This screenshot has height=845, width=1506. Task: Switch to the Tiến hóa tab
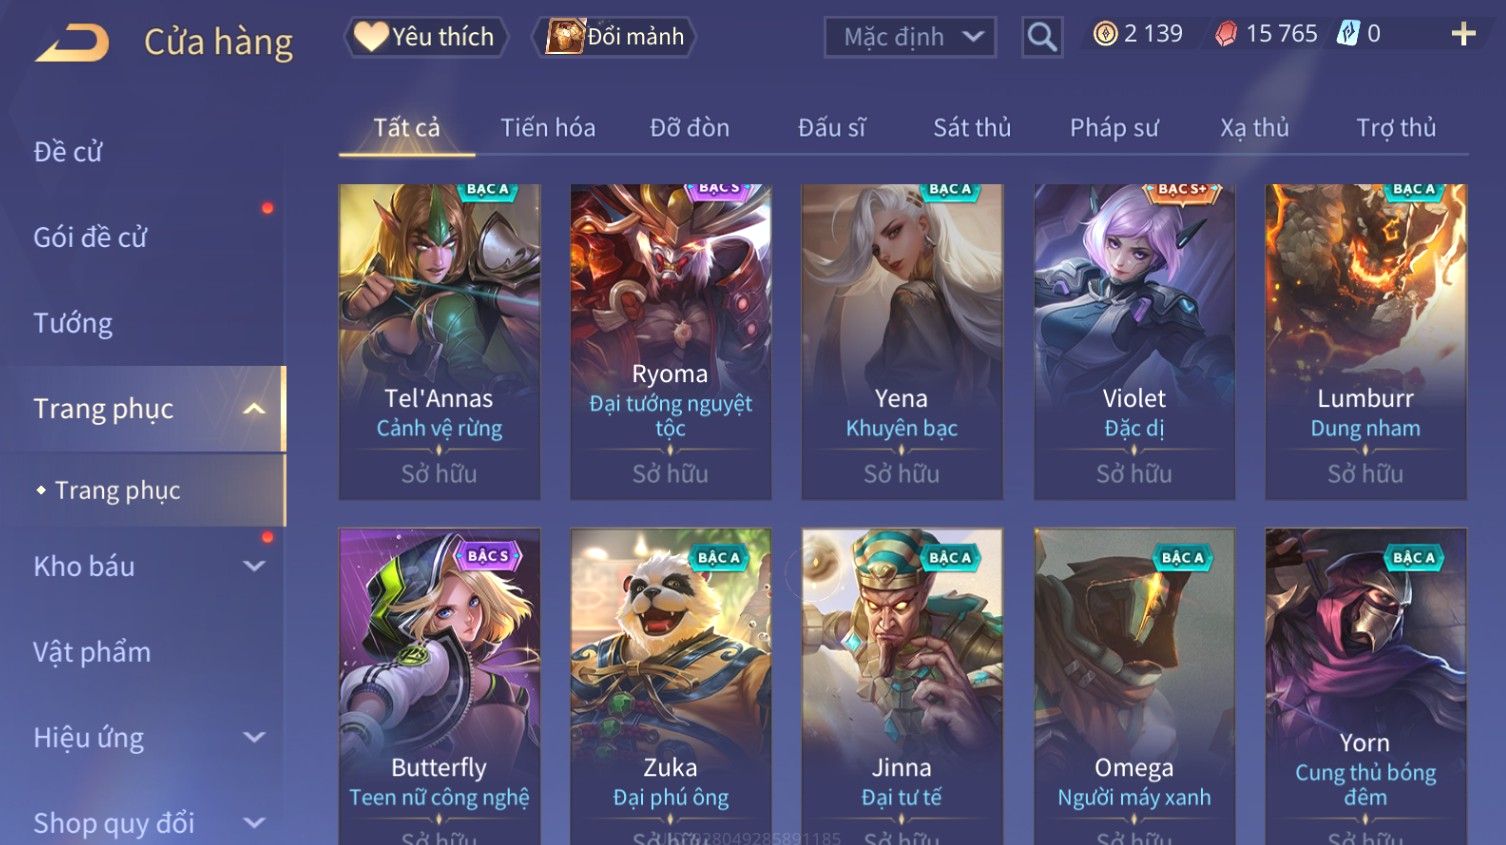pyautogui.click(x=548, y=128)
